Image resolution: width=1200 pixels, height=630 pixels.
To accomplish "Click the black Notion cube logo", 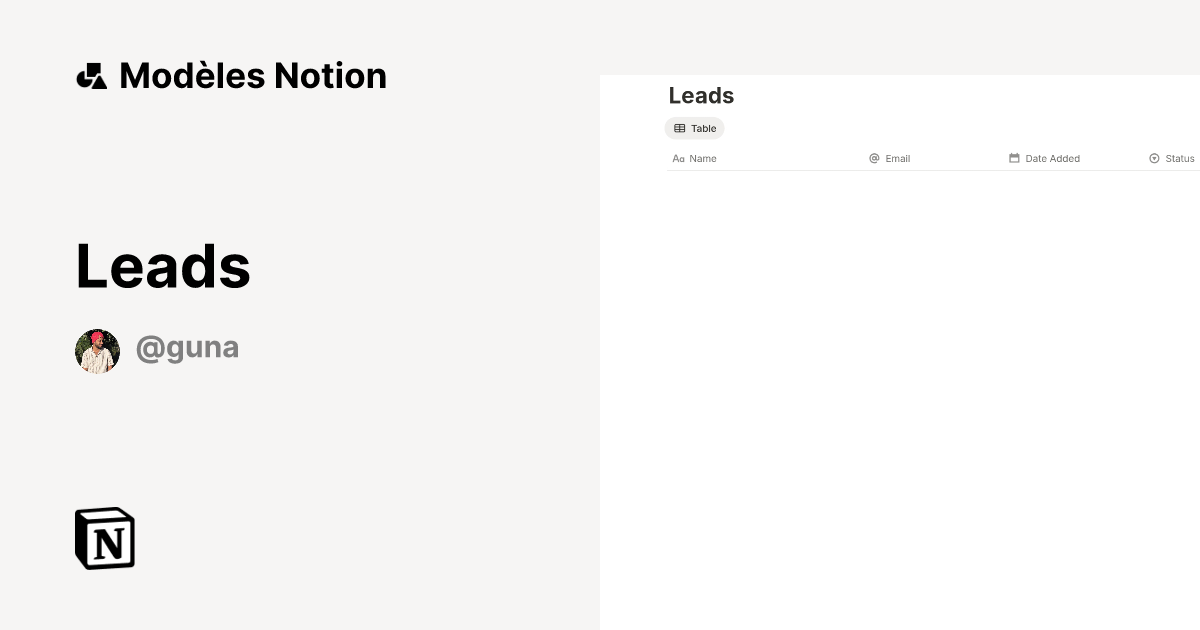I will [x=104, y=538].
